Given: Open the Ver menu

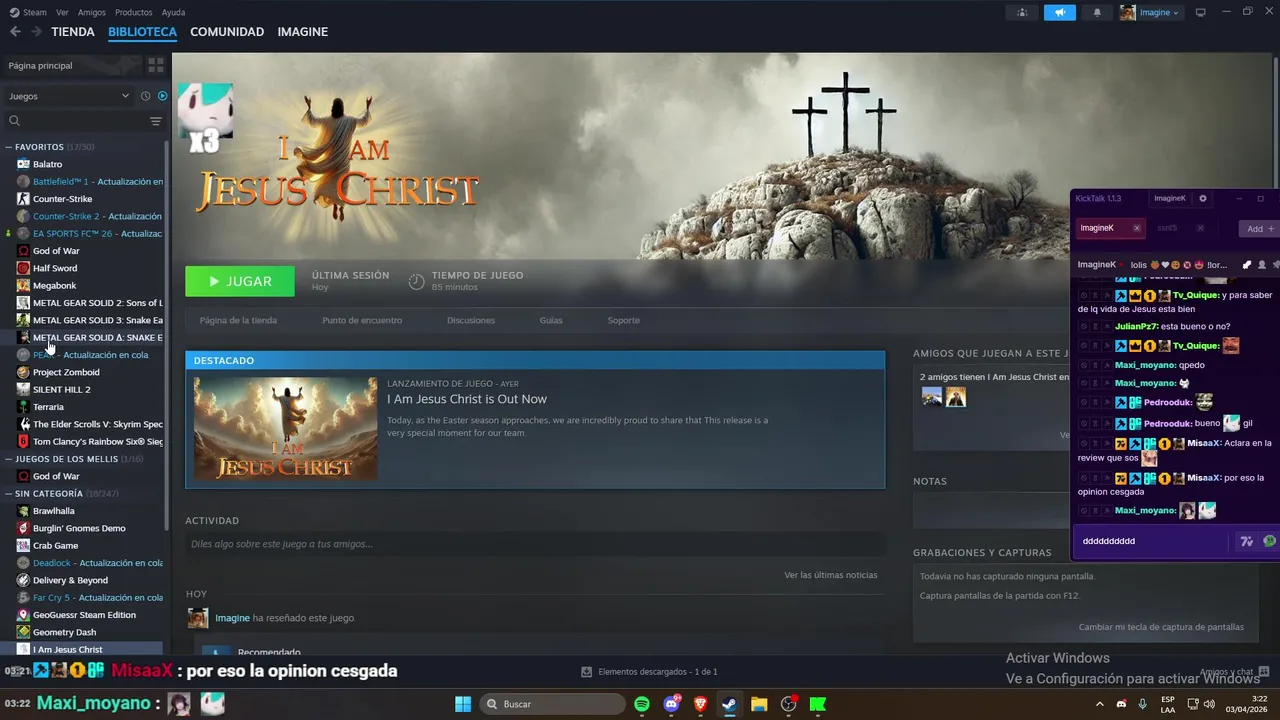Looking at the screenshot, I should (62, 12).
